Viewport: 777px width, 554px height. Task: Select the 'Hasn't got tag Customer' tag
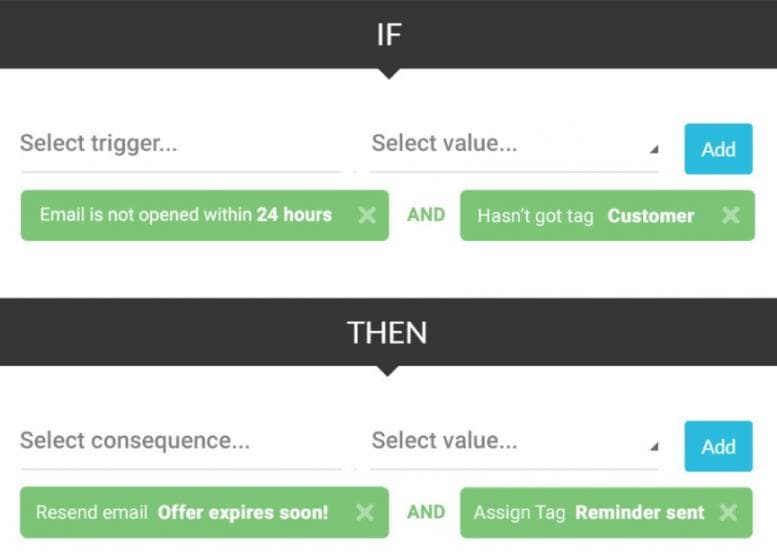(x=585, y=215)
